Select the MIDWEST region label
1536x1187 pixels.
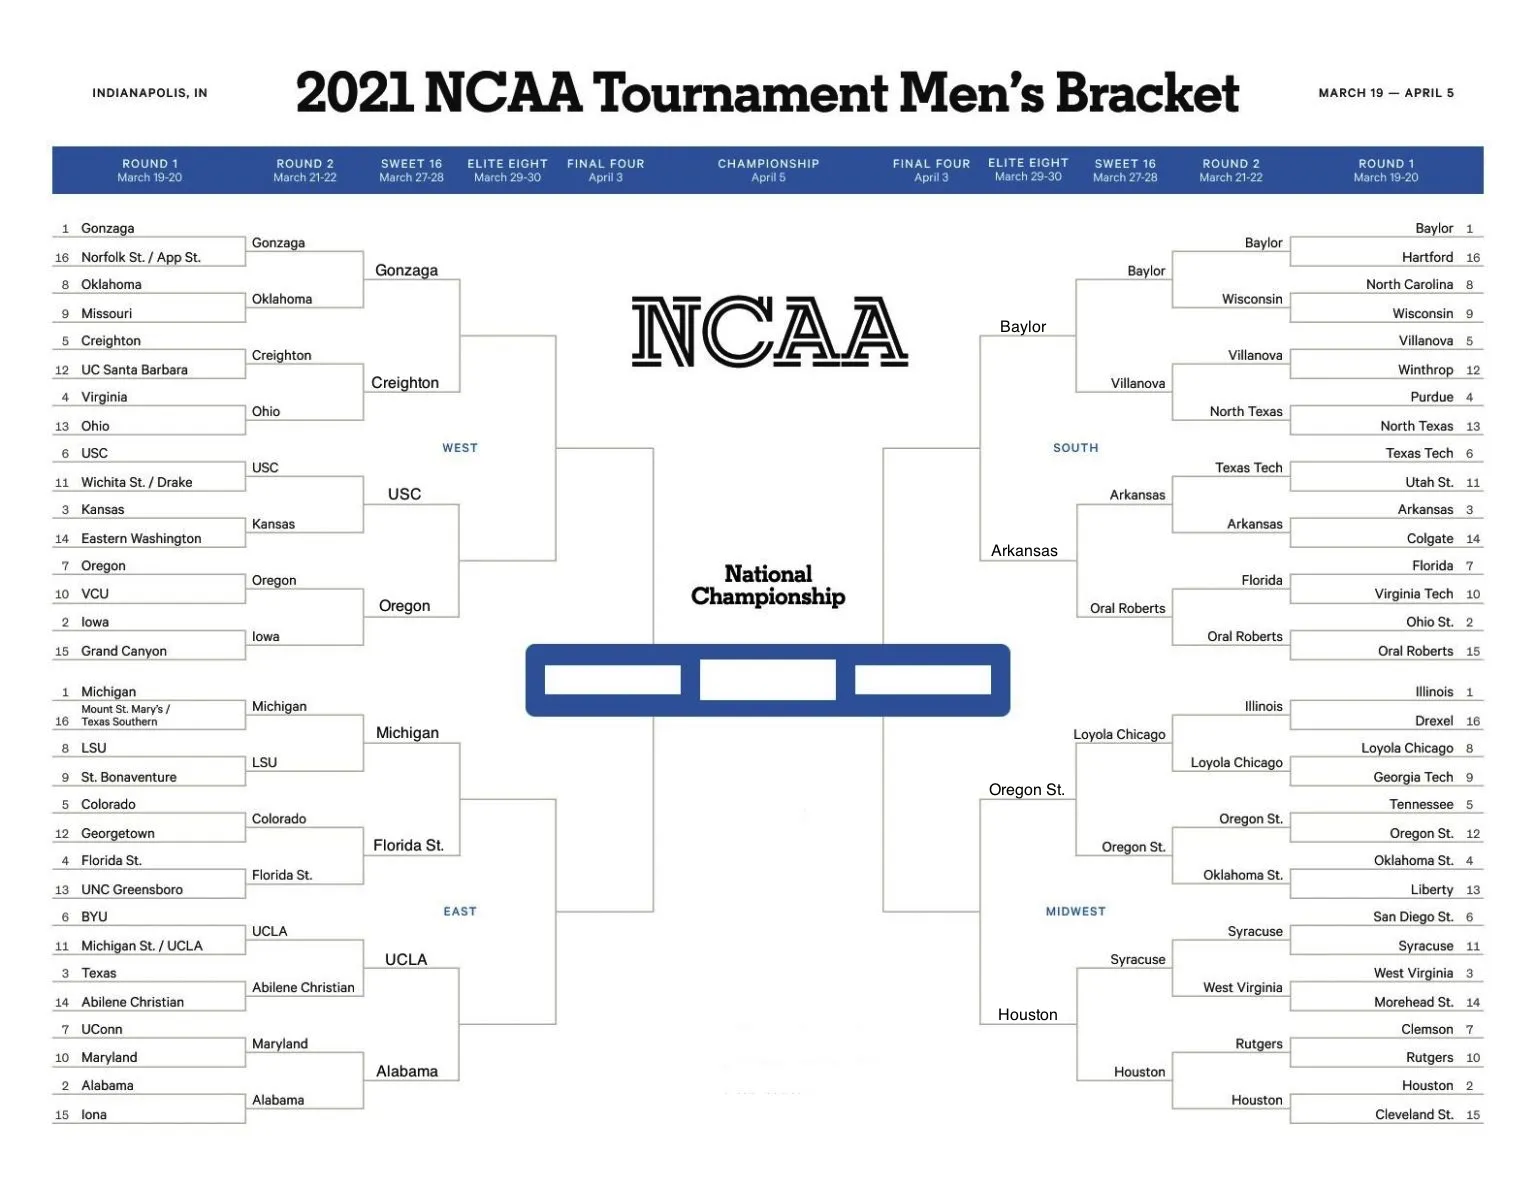(x=1075, y=911)
